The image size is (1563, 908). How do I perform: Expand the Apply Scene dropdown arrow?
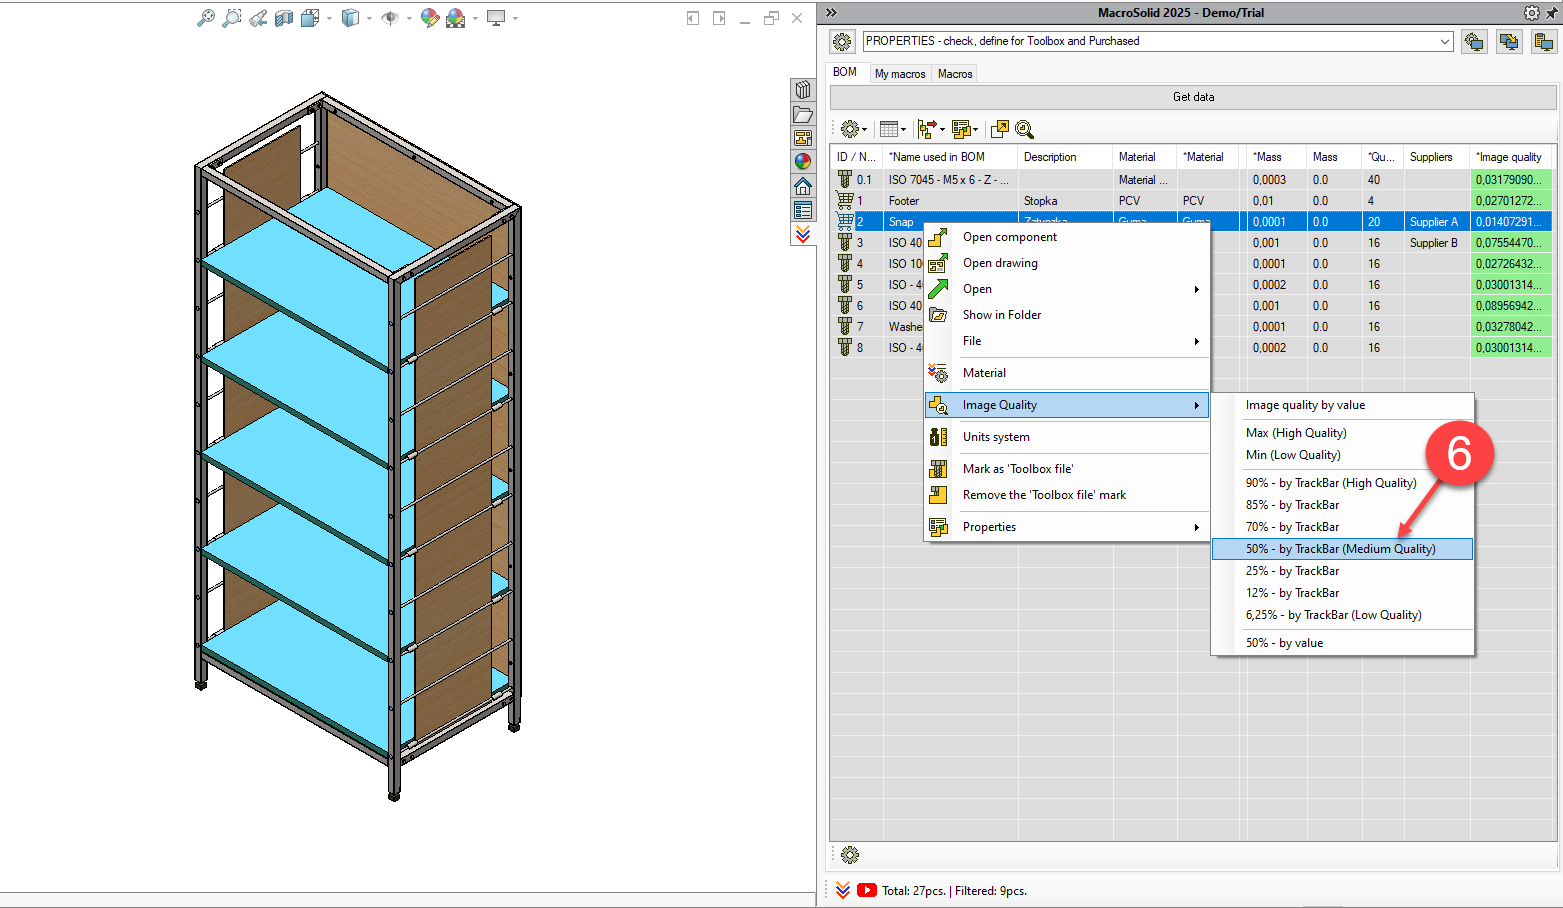475,18
